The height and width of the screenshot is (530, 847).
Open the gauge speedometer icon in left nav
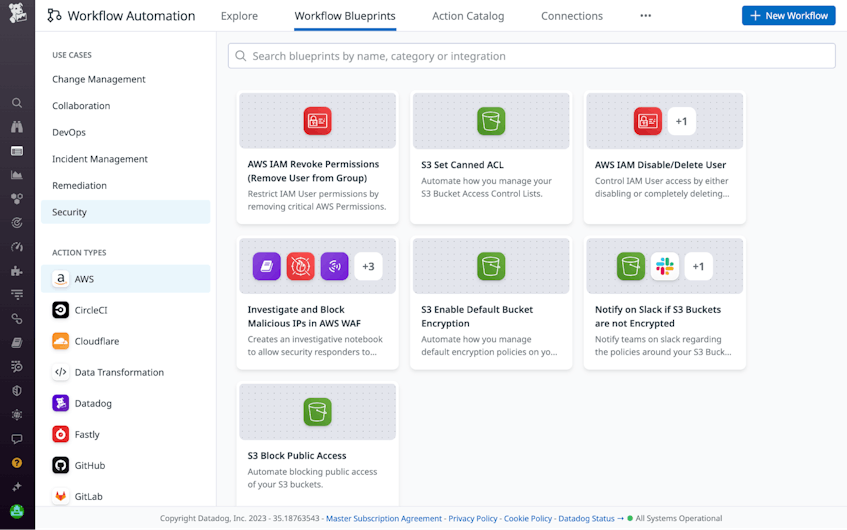click(17, 247)
